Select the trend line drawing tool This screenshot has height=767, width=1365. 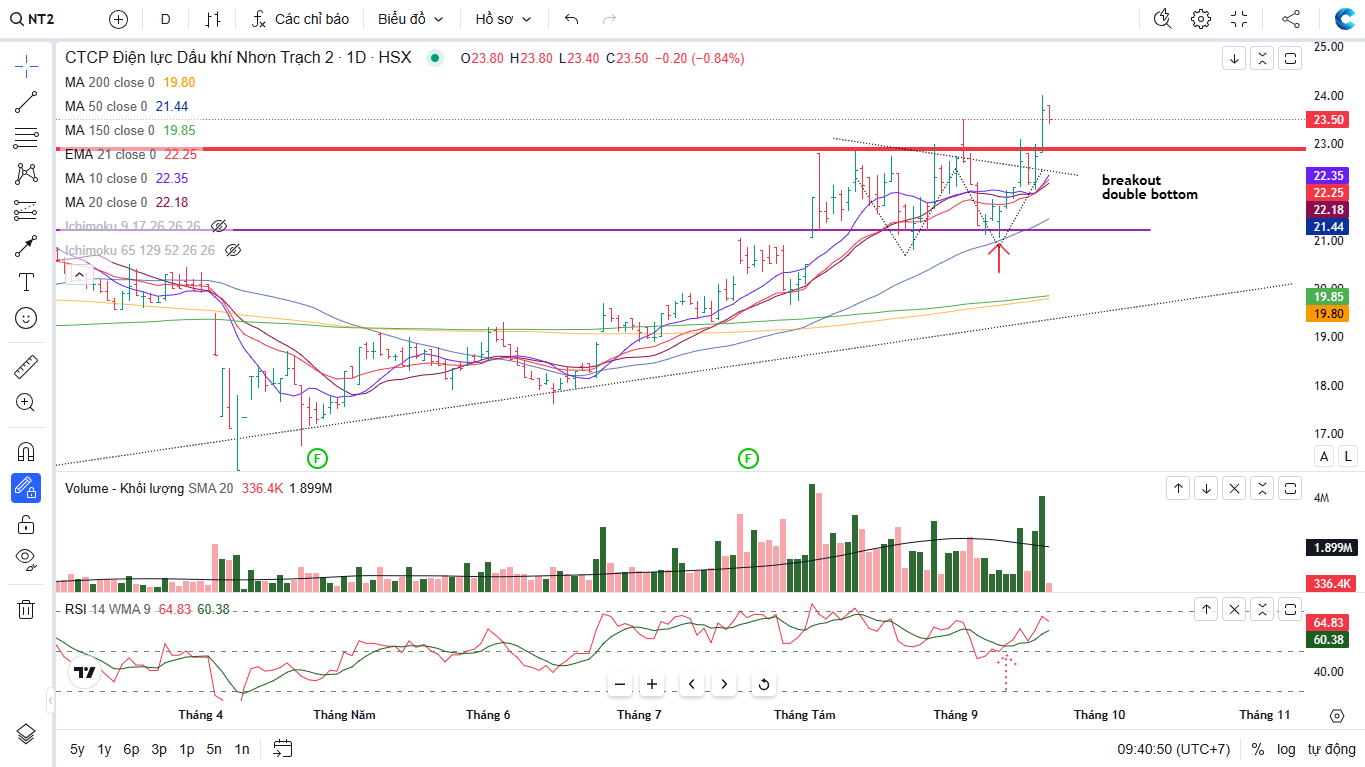(x=26, y=102)
